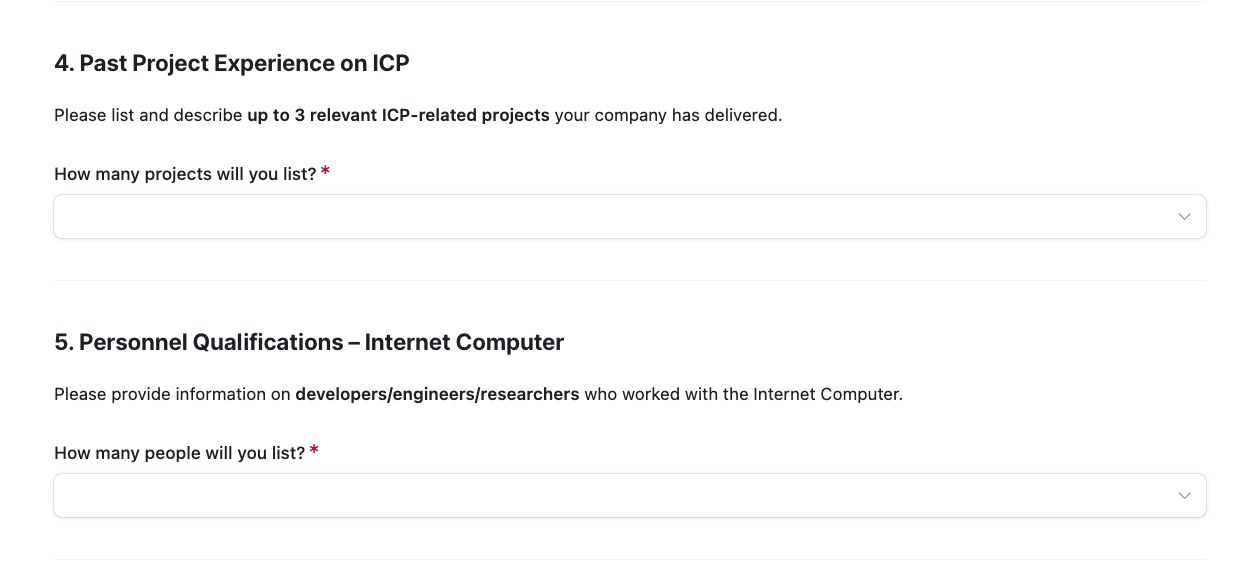The height and width of the screenshot is (564, 1252).
Task: Click the "4. Past Project Experience on ICP" heading
Action: (232, 63)
